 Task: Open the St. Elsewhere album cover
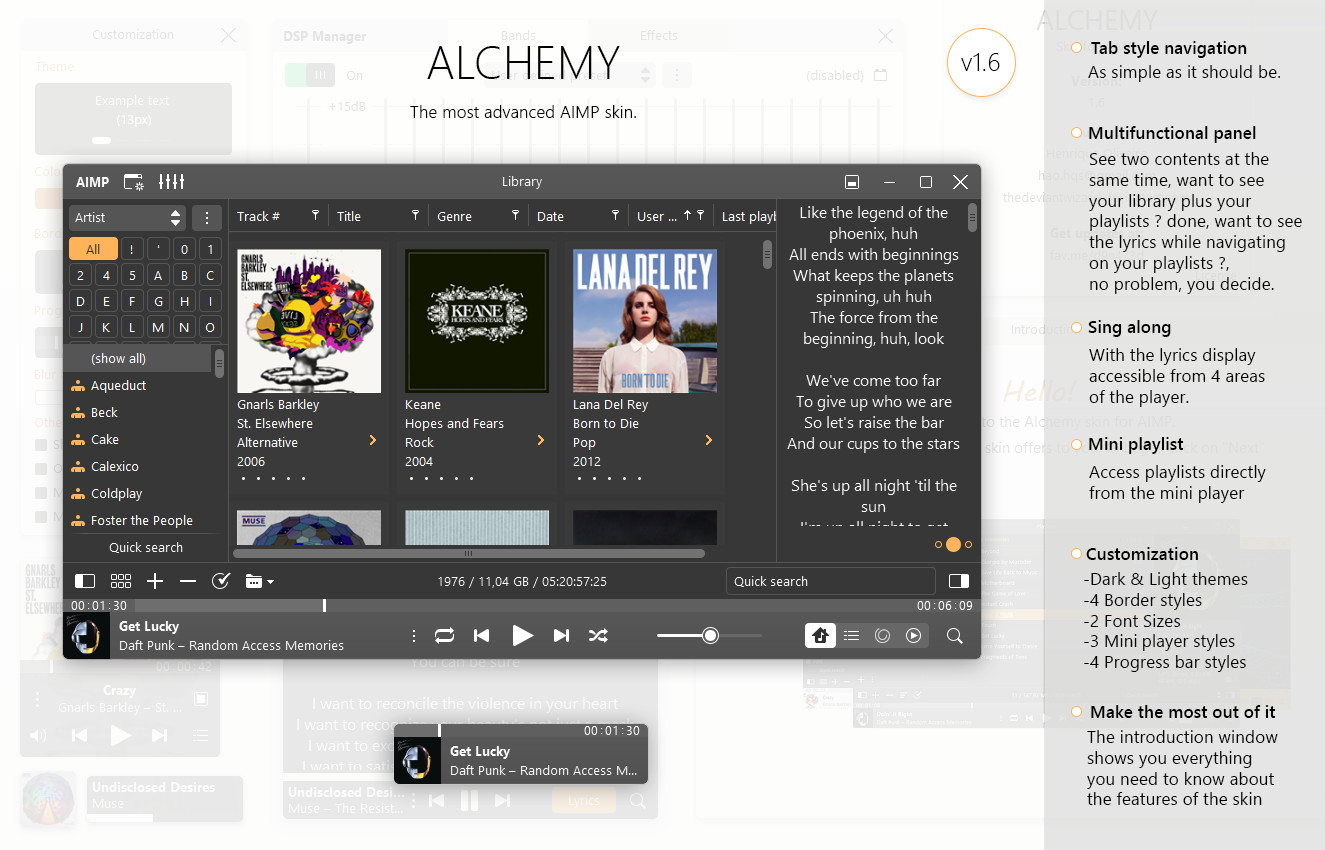tap(309, 321)
